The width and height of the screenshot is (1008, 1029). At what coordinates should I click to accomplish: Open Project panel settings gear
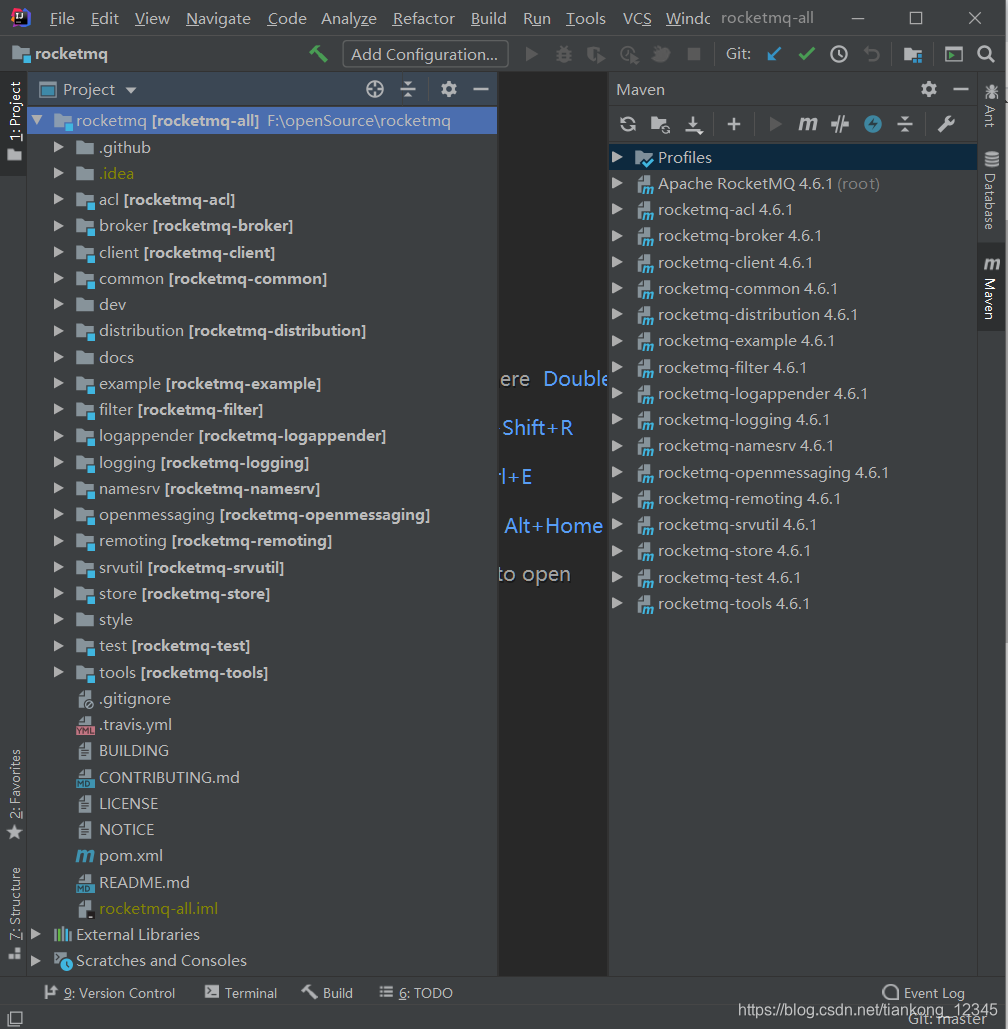(x=449, y=89)
